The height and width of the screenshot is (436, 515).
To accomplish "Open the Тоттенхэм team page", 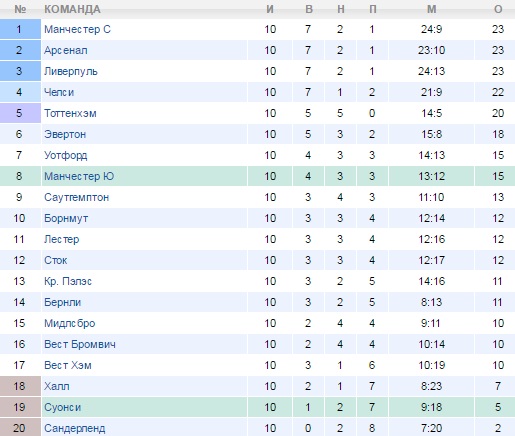I will pos(70,113).
